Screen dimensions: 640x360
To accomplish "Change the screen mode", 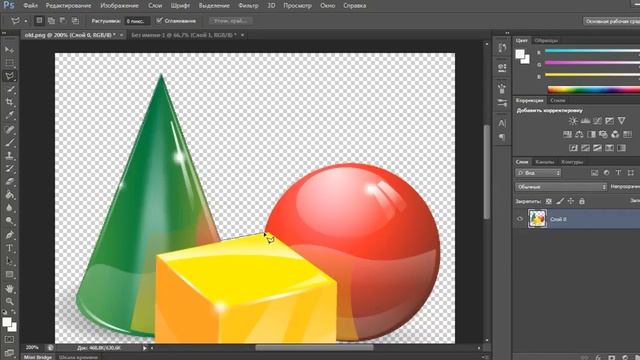I will 9,352.
